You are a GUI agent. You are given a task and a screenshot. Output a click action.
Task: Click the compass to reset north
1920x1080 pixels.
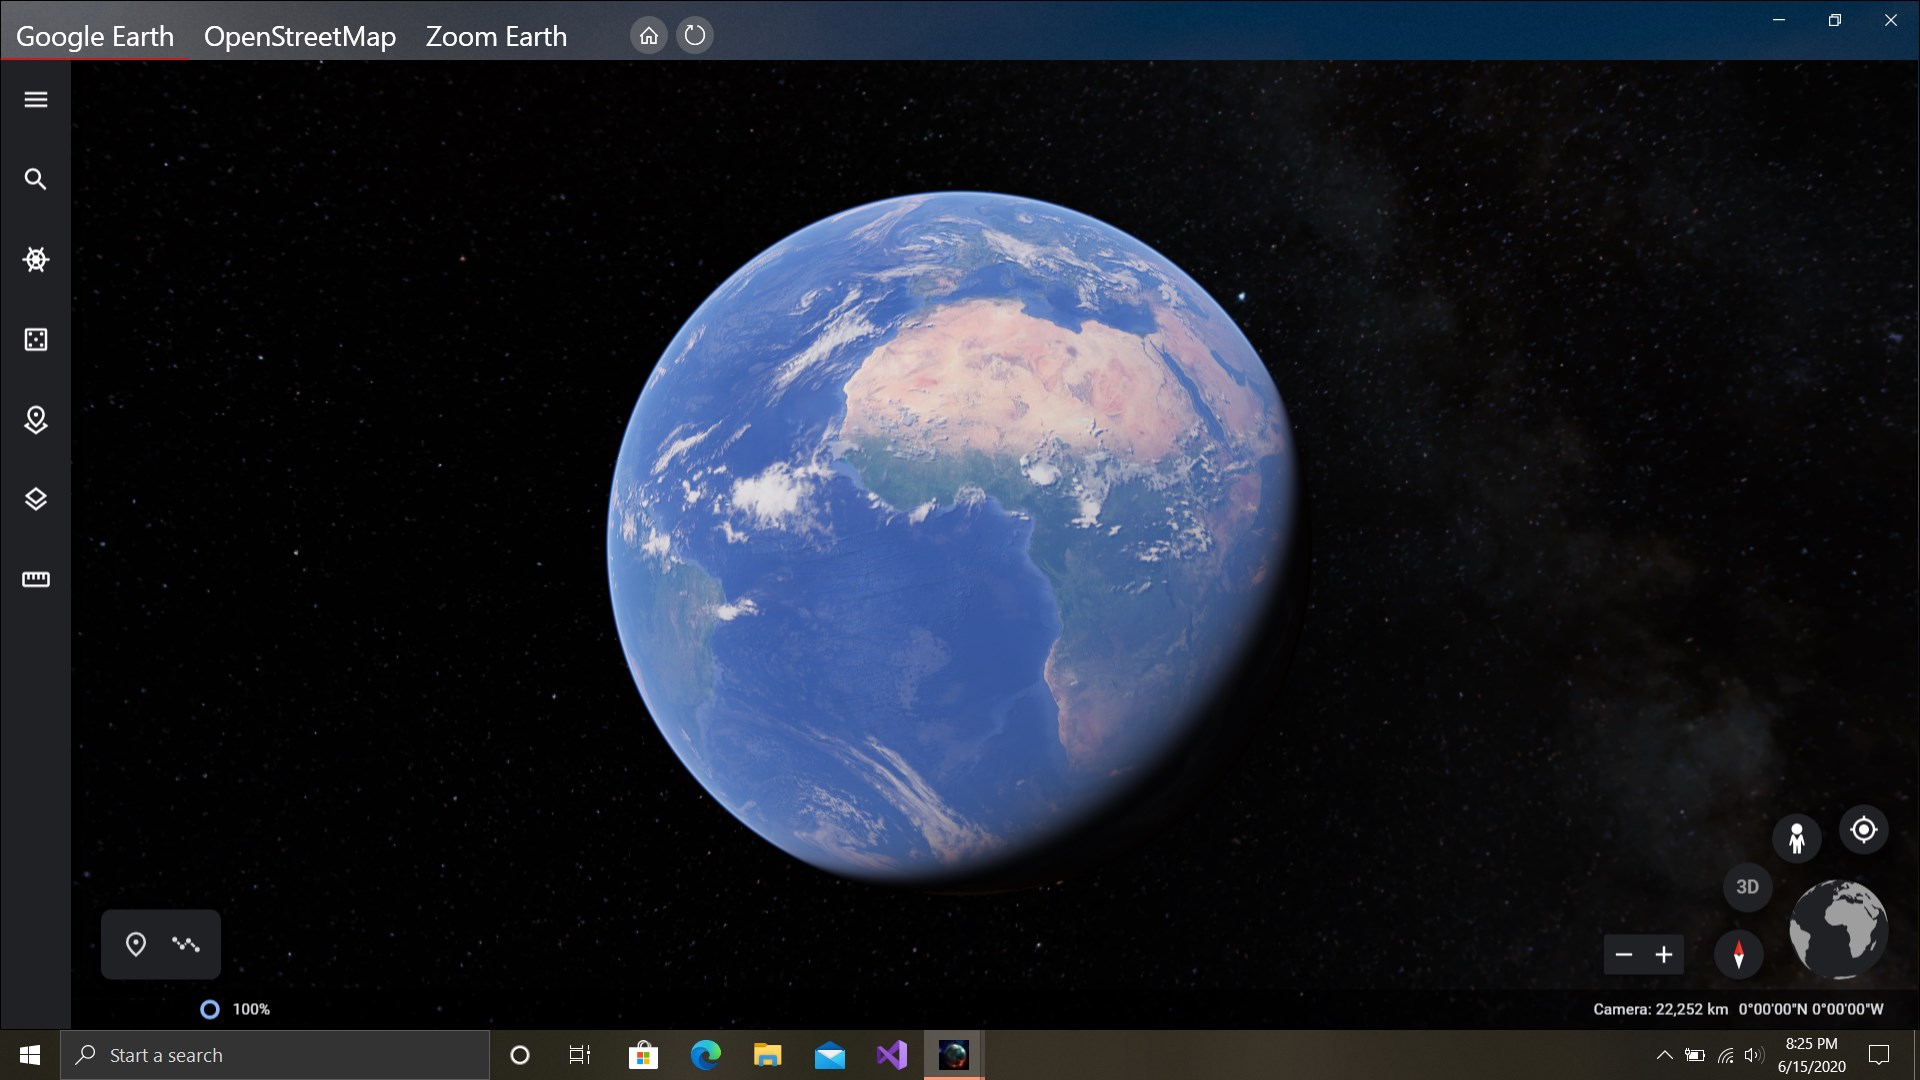pyautogui.click(x=1738, y=955)
